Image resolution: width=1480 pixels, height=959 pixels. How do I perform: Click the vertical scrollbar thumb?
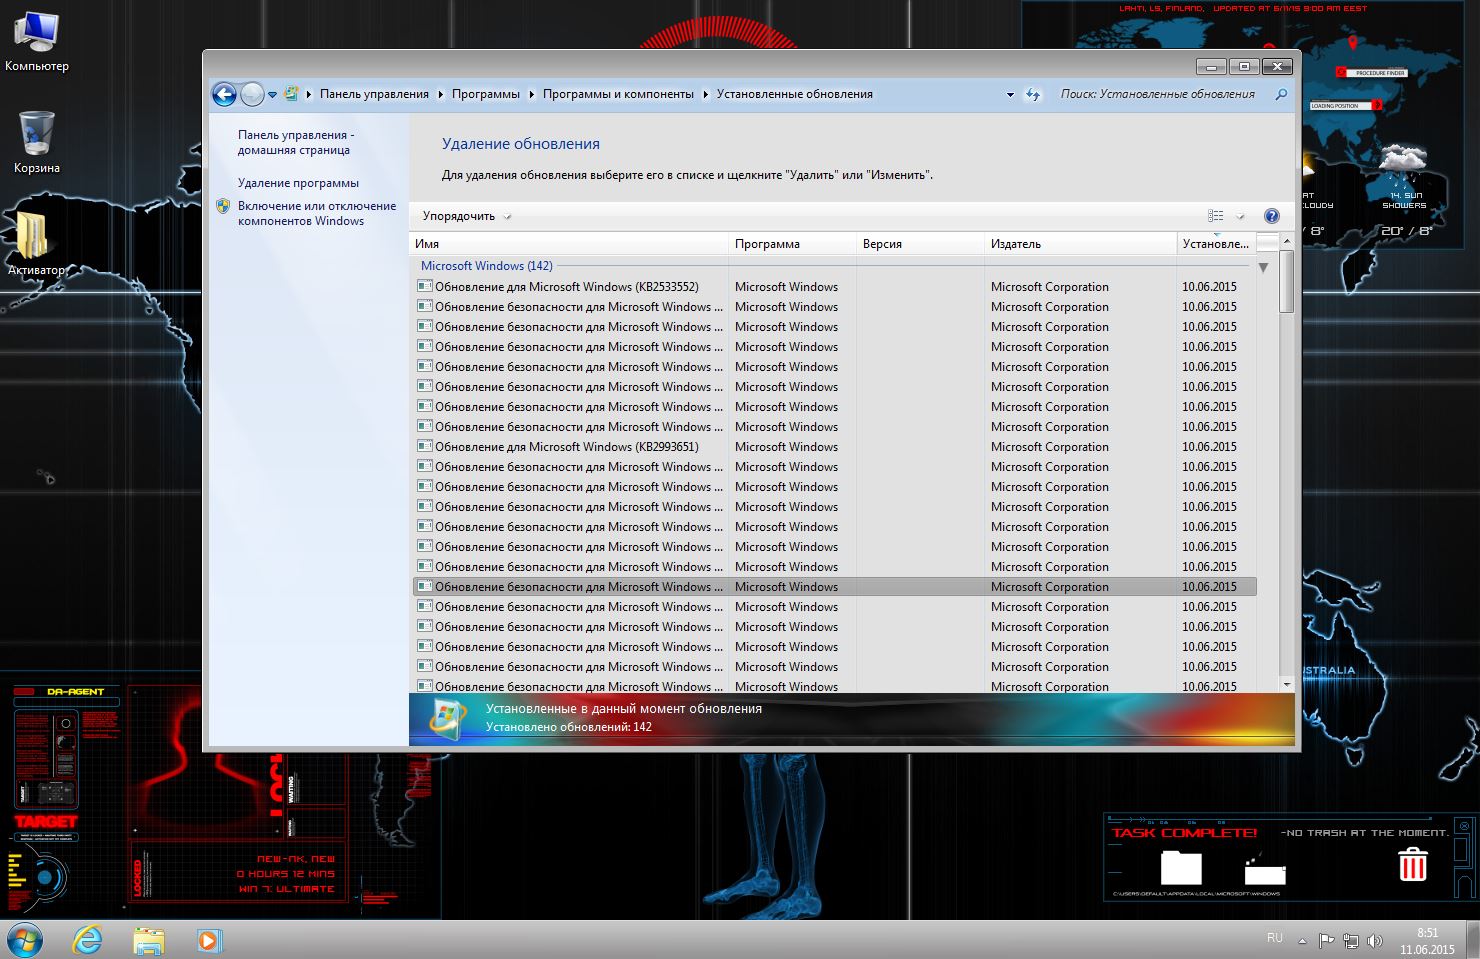click(x=1287, y=281)
